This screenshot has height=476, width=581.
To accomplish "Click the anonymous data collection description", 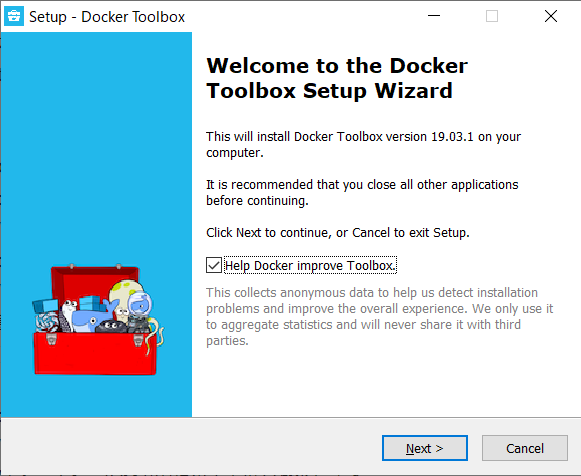I will [379, 316].
